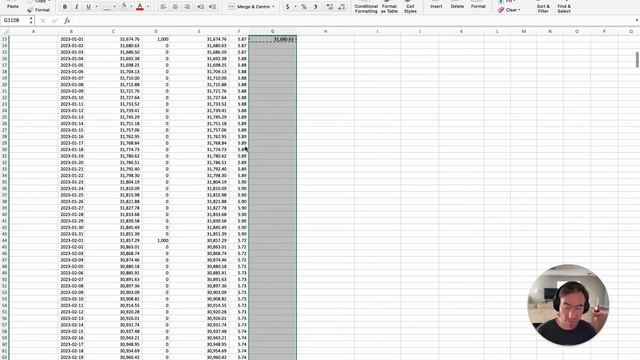Image resolution: width=640 pixels, height=360 pixels.
Task: Toggle bold formatting
Action: tap(64, 7)
